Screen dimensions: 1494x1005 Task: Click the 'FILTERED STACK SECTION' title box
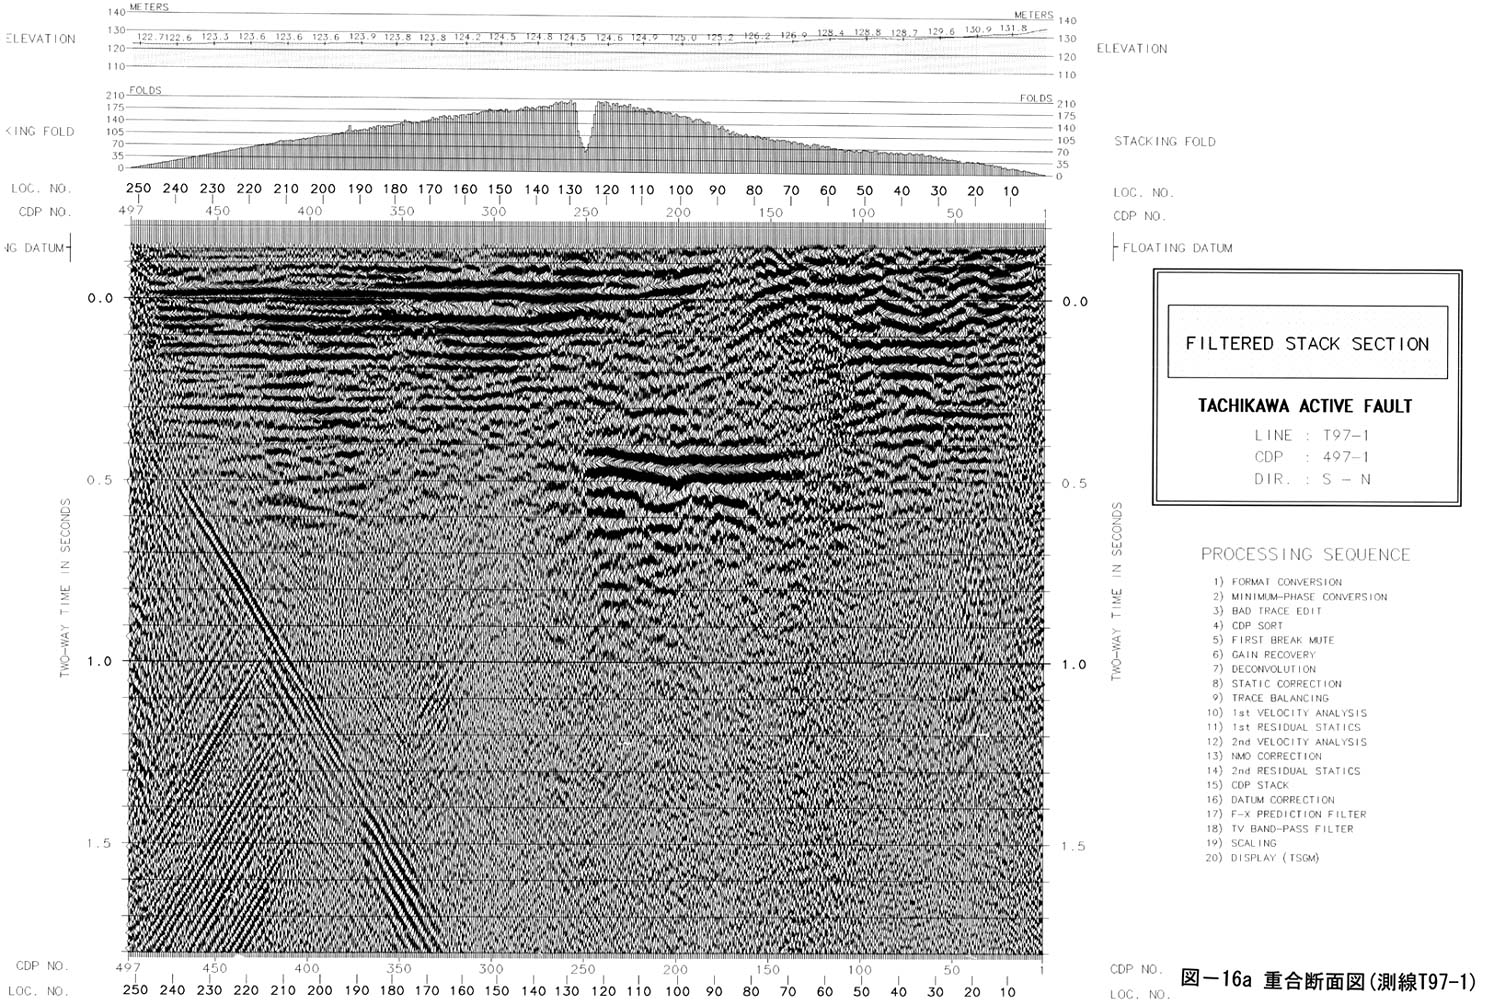[x=1307, y=343]
